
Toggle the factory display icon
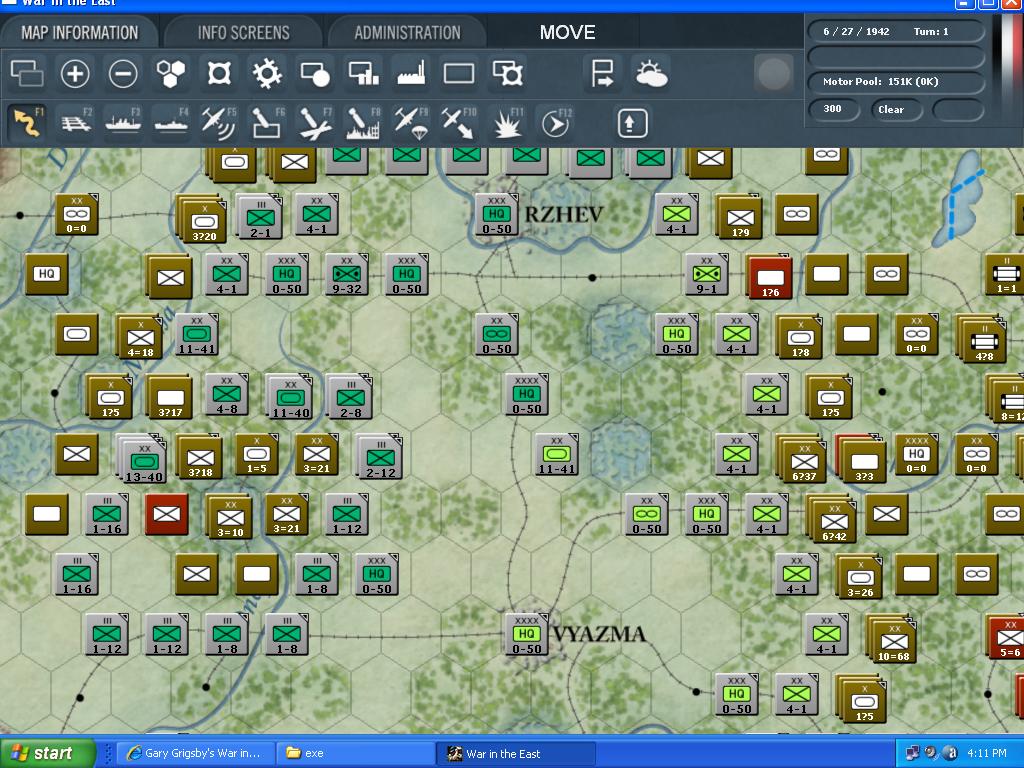[x=411, y=73]
